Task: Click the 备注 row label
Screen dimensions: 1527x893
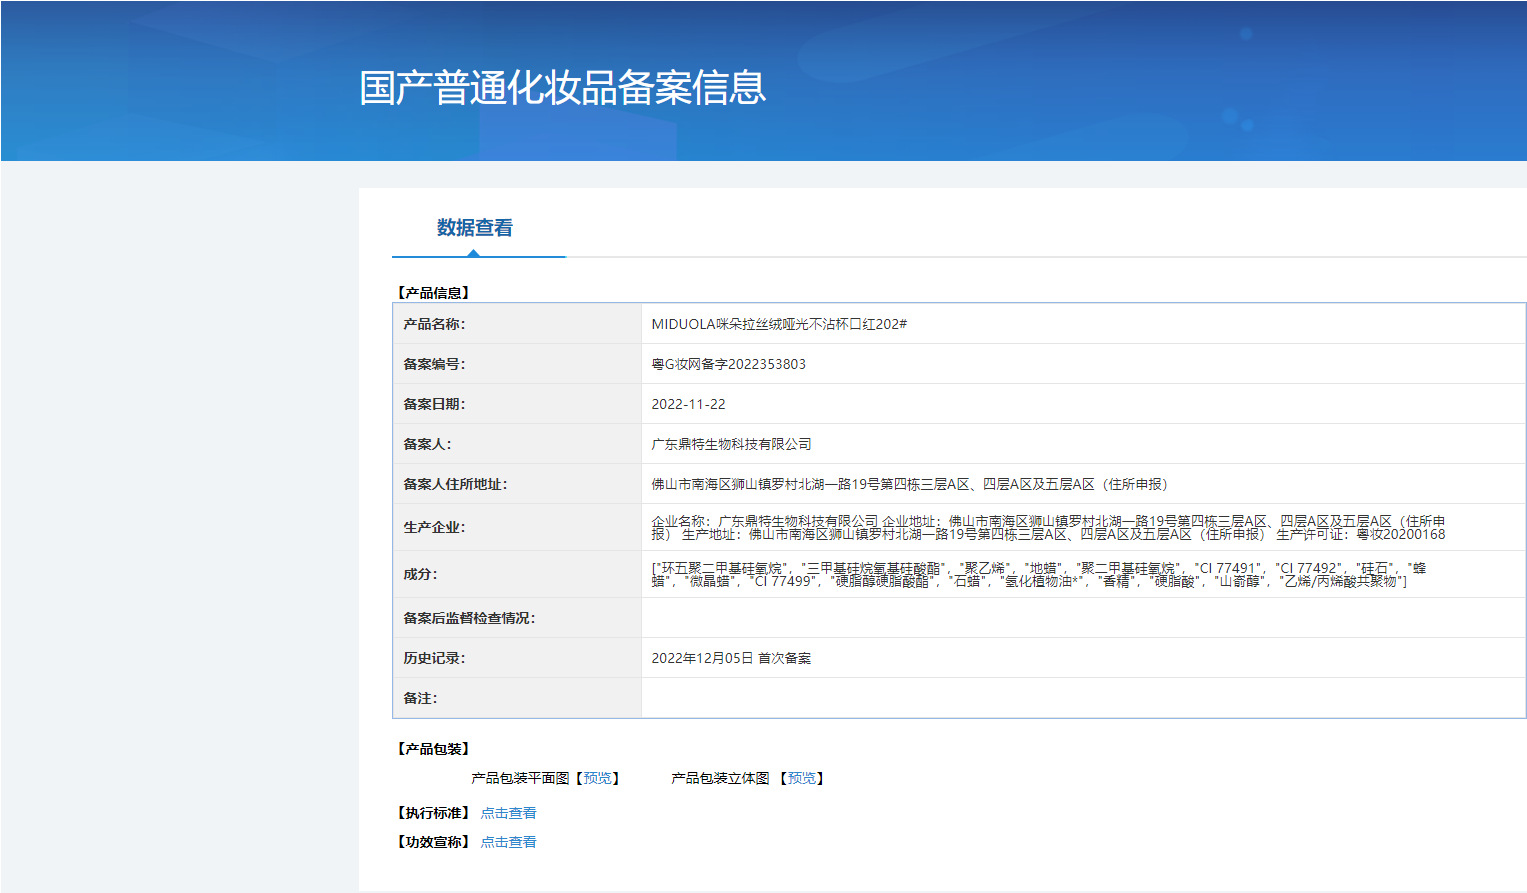Action: tap(420, 698)
